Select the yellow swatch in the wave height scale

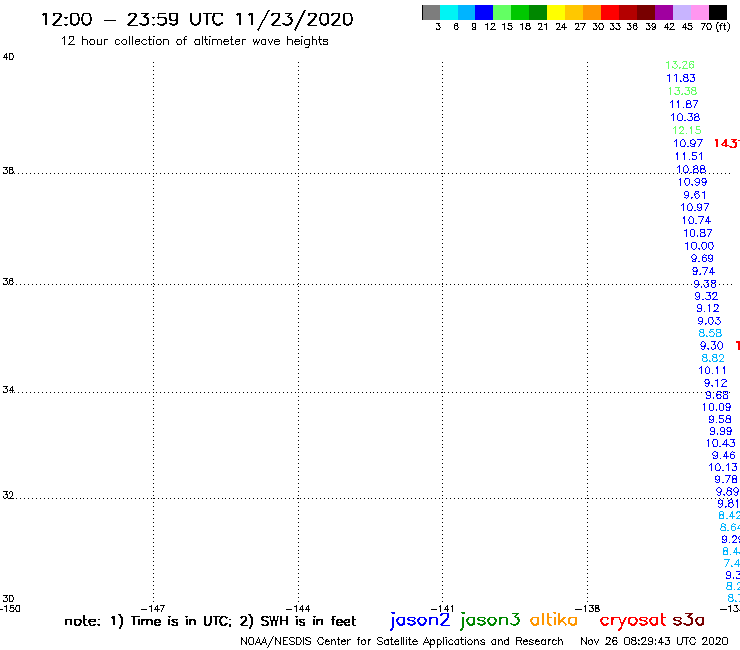point(556,12)
